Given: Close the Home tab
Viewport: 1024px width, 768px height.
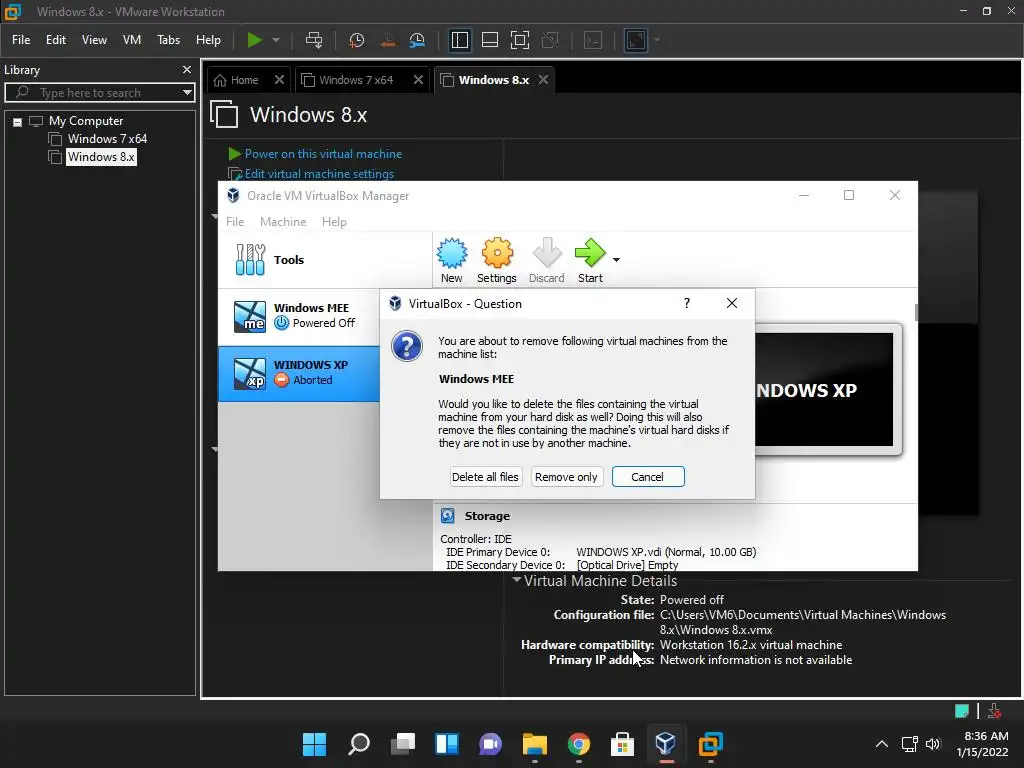Looking at the screenshot, I should tap(279, 80).
